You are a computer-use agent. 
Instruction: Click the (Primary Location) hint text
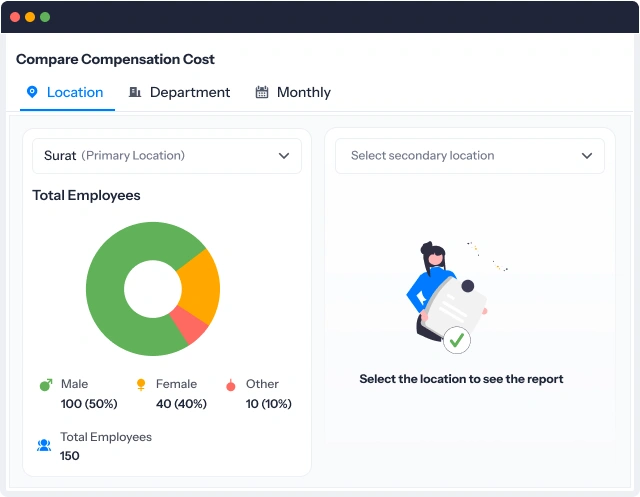(x=133, y=155)
